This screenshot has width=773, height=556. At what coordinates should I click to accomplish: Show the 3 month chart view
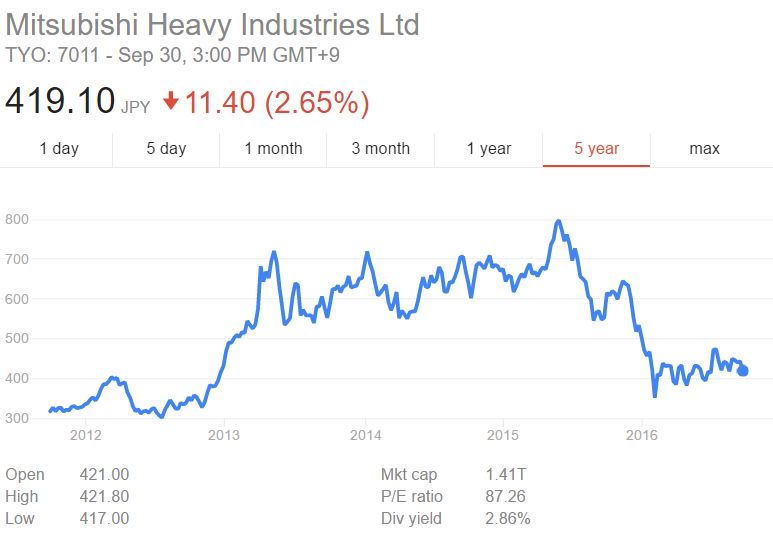point(380,149)
